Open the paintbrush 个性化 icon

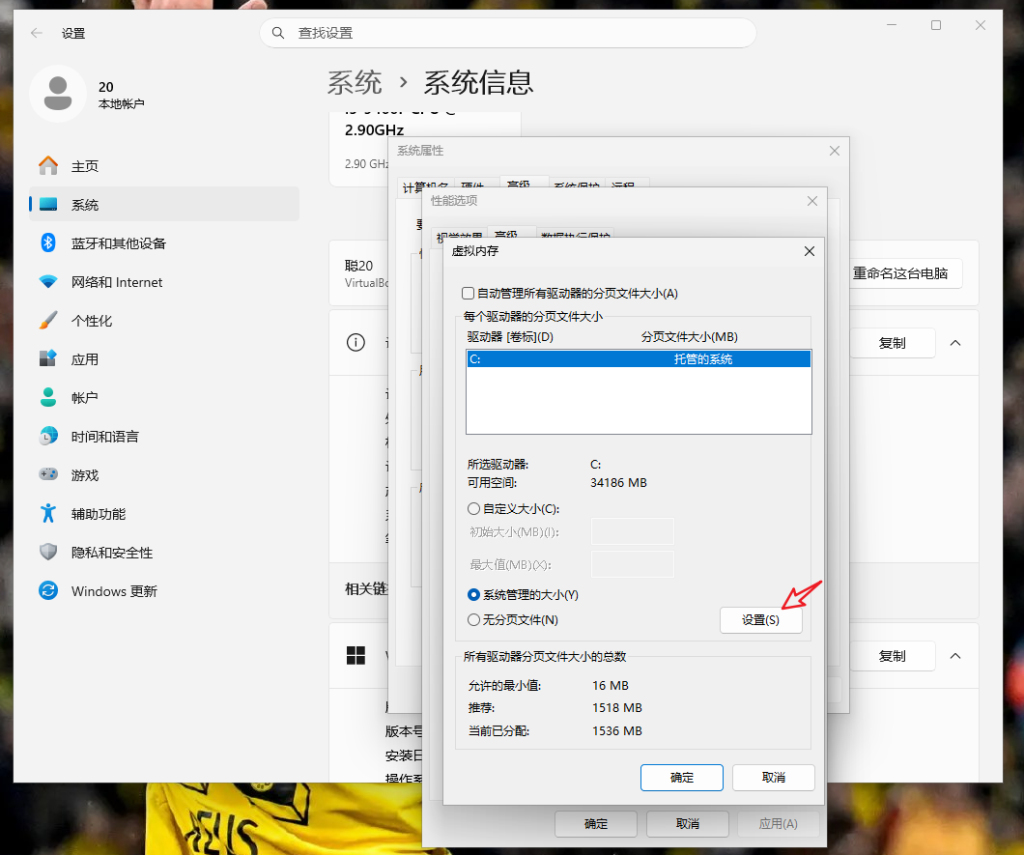[x=48, y=320]
